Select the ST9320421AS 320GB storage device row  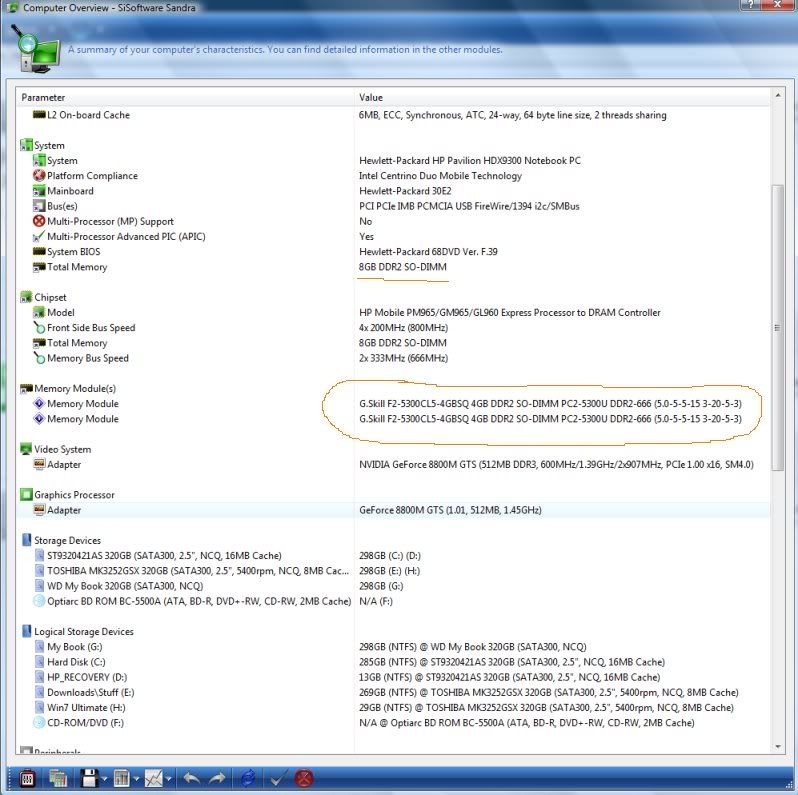click(x=393, y=555)
